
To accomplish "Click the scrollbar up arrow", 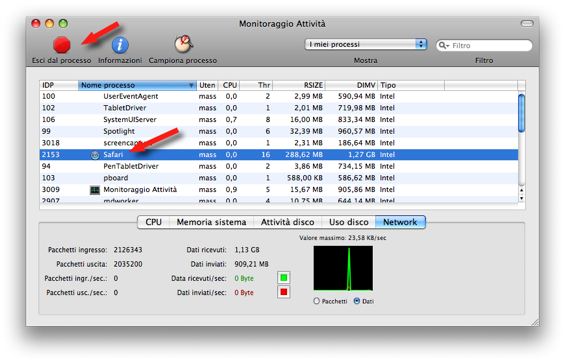I will (x=521, y=190).
